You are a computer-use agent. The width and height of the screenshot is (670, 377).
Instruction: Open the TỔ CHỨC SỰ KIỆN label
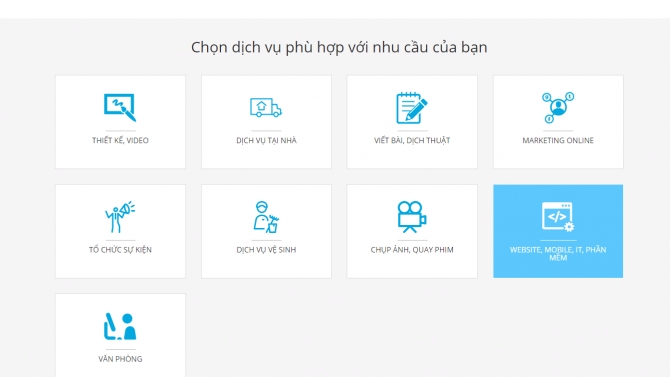(x=120, y=250)
